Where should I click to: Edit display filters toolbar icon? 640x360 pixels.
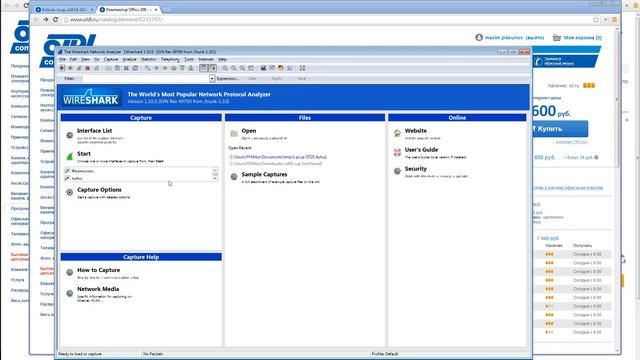click(x=272, y=68)
